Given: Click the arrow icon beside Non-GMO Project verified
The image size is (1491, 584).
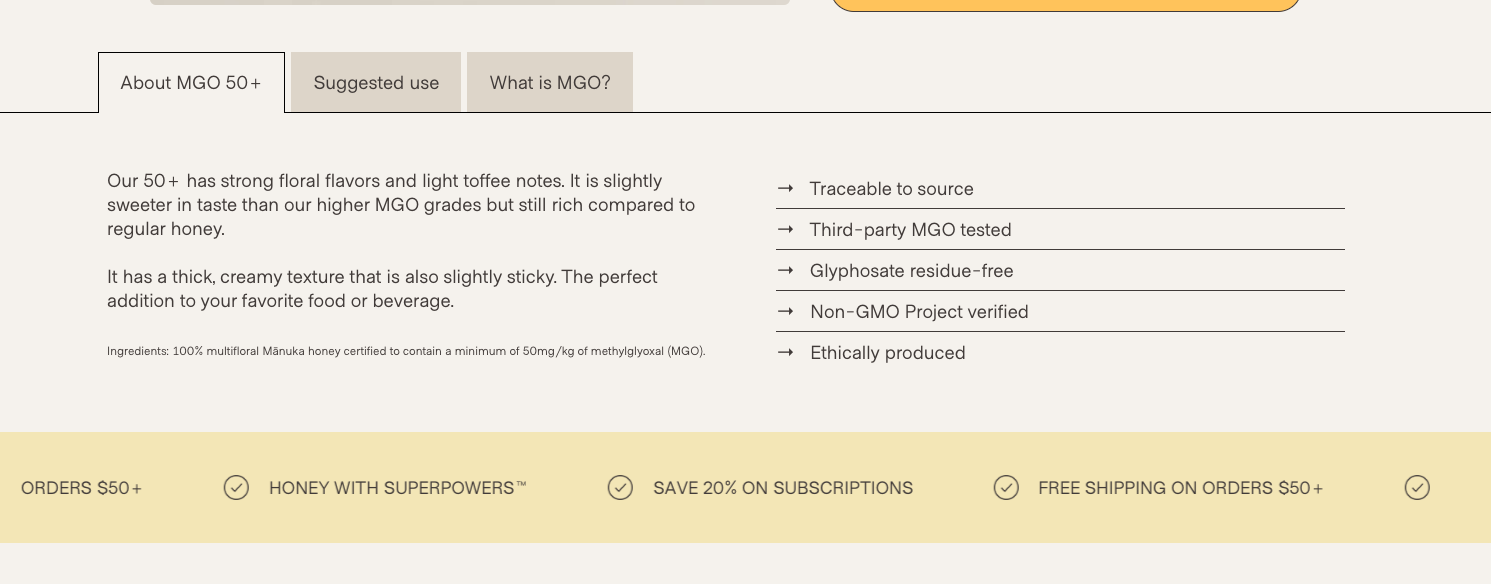Looking at the screenshot, I should click(x=786, y=311).
